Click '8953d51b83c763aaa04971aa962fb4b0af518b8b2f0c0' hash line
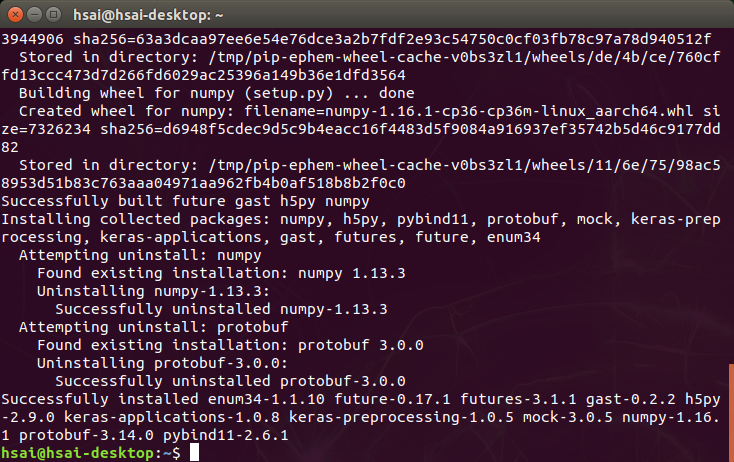Viewport: 734px width, 462px height. click(203, 183)
